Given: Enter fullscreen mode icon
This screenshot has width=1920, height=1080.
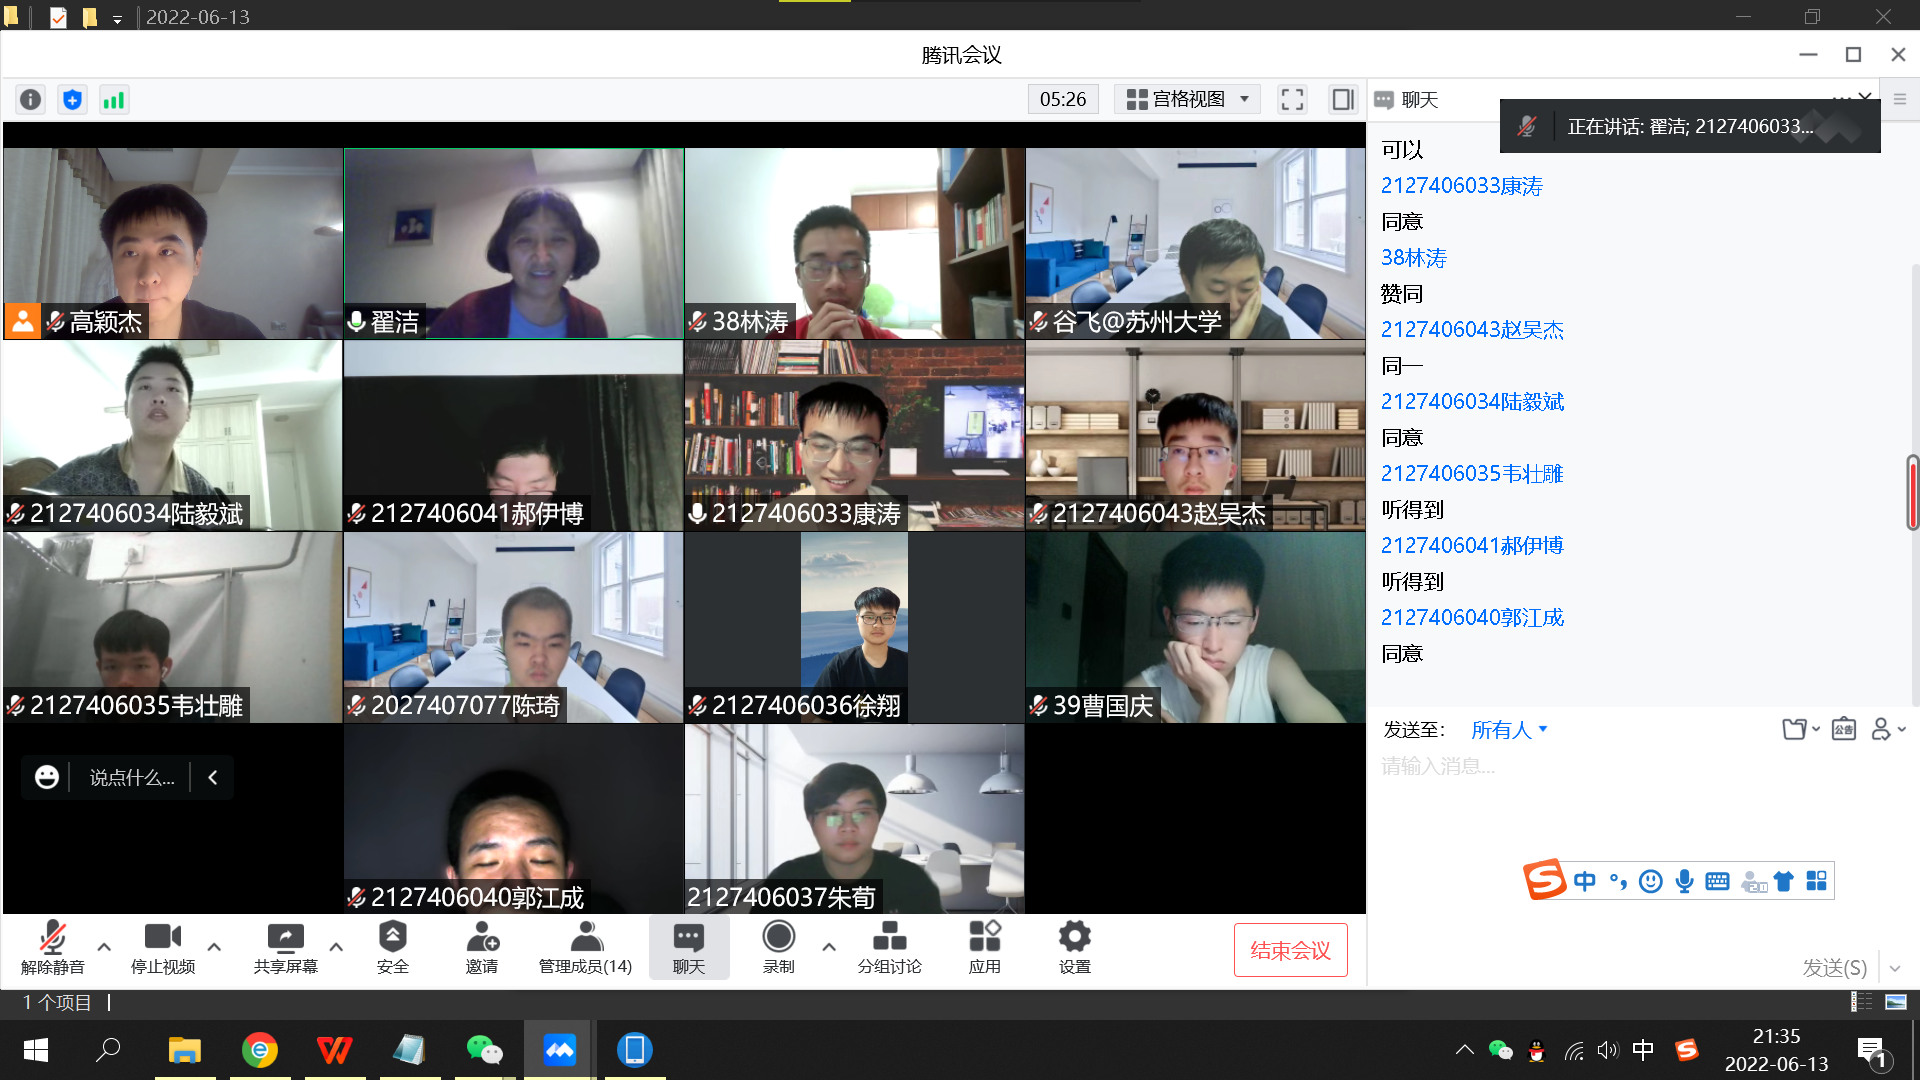Looking at the screenshot, I should (x=1292, y=99).
